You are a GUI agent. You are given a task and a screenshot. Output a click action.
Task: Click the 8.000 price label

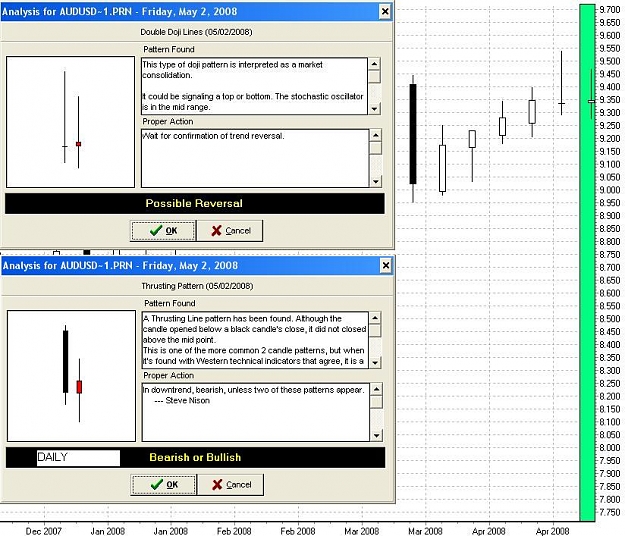(610, 448)
